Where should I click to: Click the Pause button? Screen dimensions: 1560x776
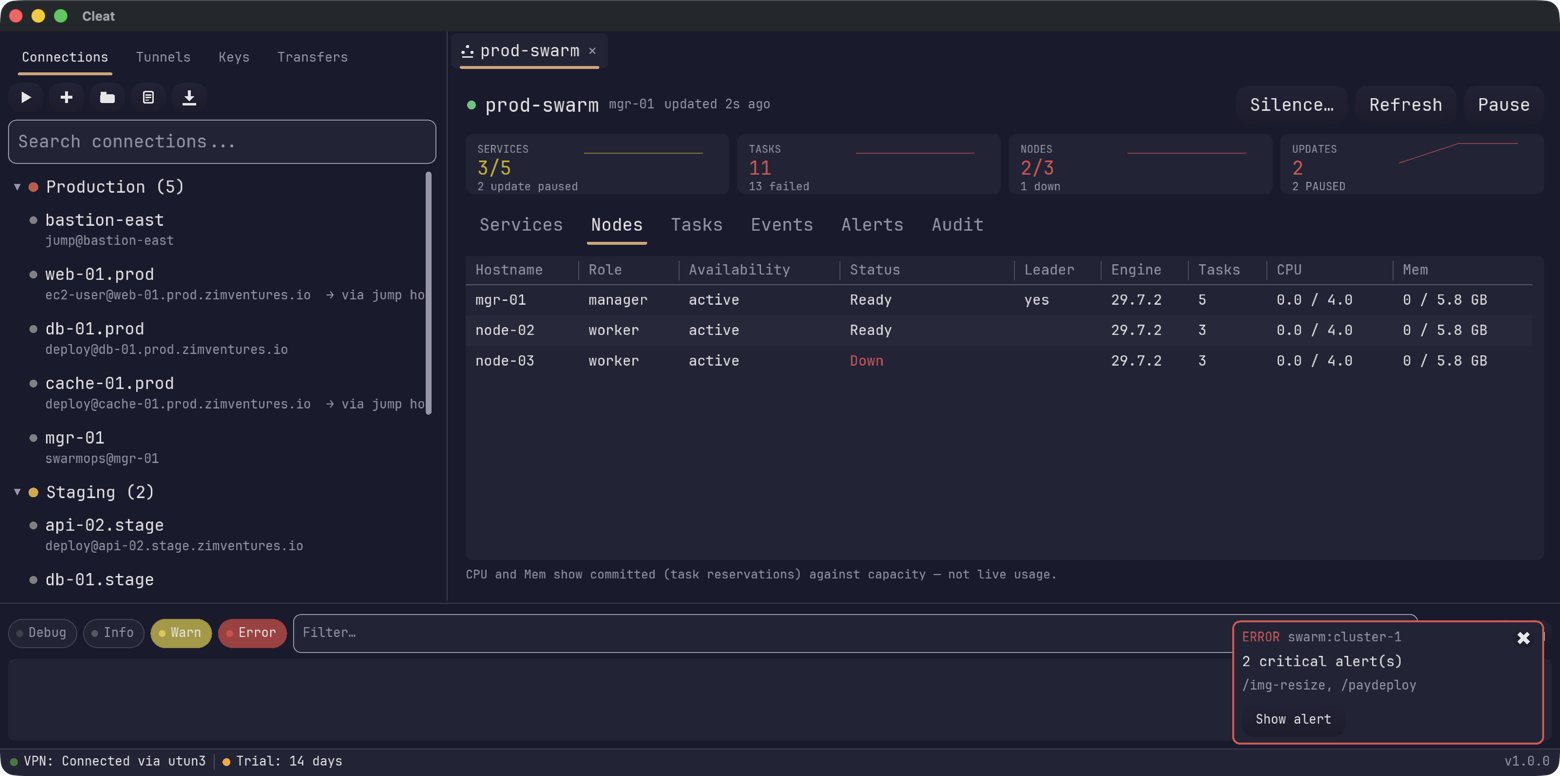click(x=1504, y=105)
